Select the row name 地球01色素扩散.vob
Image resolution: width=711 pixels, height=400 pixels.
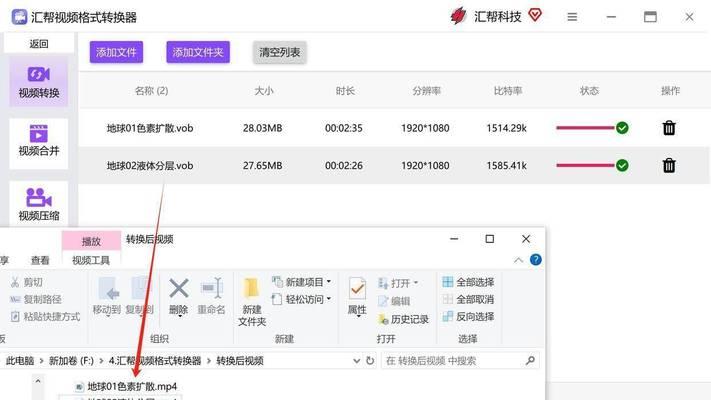point(150,128)
